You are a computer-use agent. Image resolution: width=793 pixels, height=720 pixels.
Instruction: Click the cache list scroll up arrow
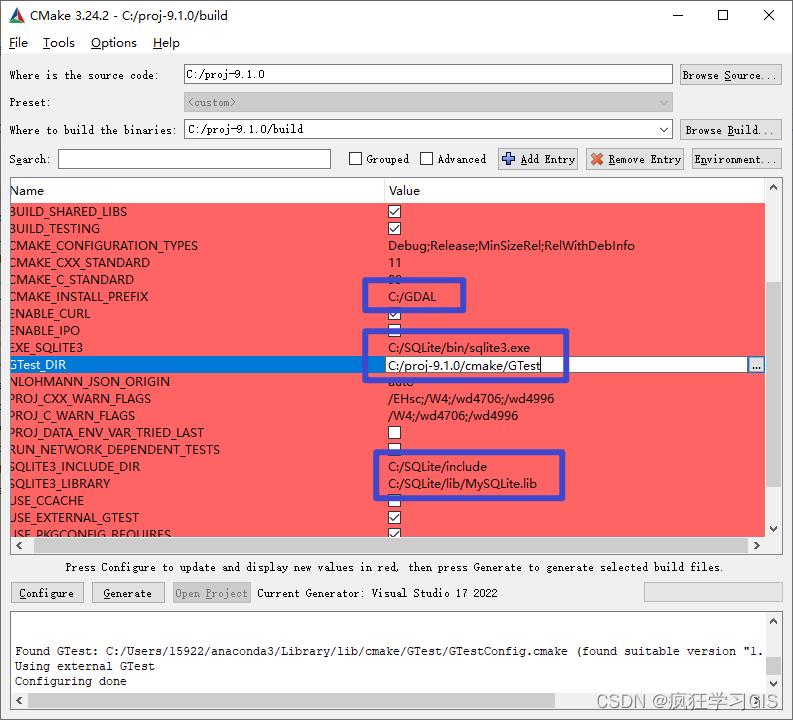pos(773,188)
